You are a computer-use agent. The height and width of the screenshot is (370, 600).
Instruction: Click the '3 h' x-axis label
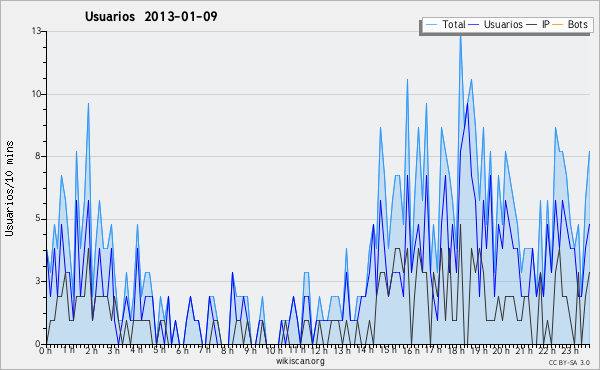(114, 351)
